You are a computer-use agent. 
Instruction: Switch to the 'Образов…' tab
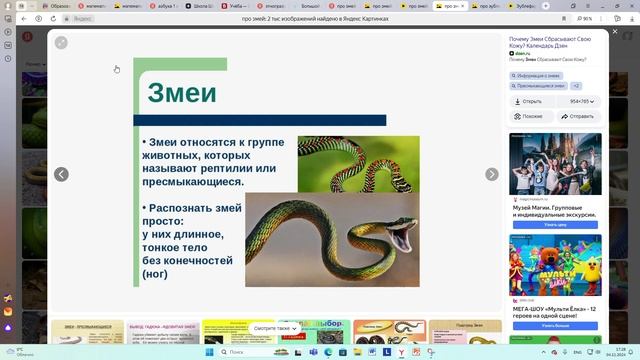(x=56, y=6)
